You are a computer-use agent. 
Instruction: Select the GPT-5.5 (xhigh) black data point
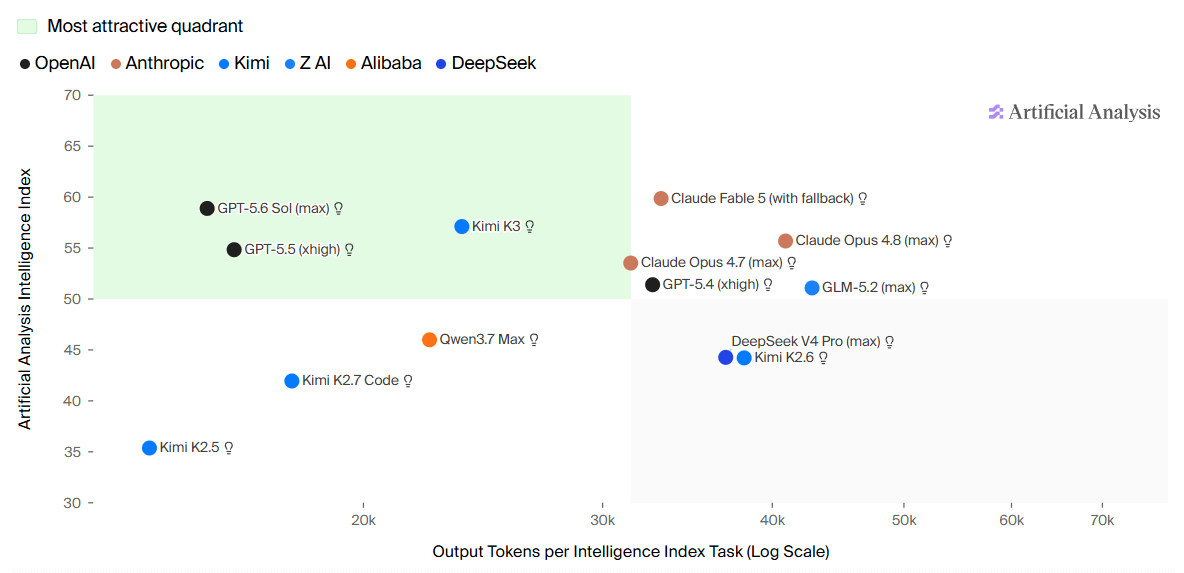click(234, 250)
